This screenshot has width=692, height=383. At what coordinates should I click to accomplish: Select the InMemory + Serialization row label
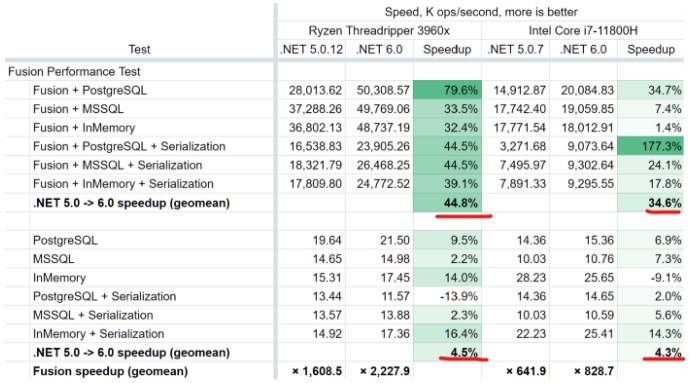[98, 334]
